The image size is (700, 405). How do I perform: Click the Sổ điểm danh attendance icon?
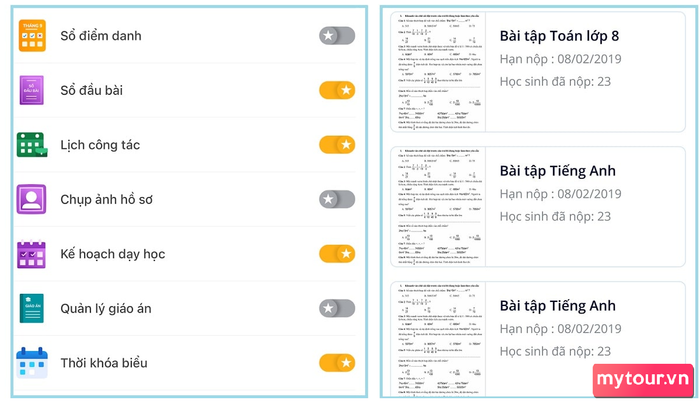pyautogui.click(x=32, y=36)
